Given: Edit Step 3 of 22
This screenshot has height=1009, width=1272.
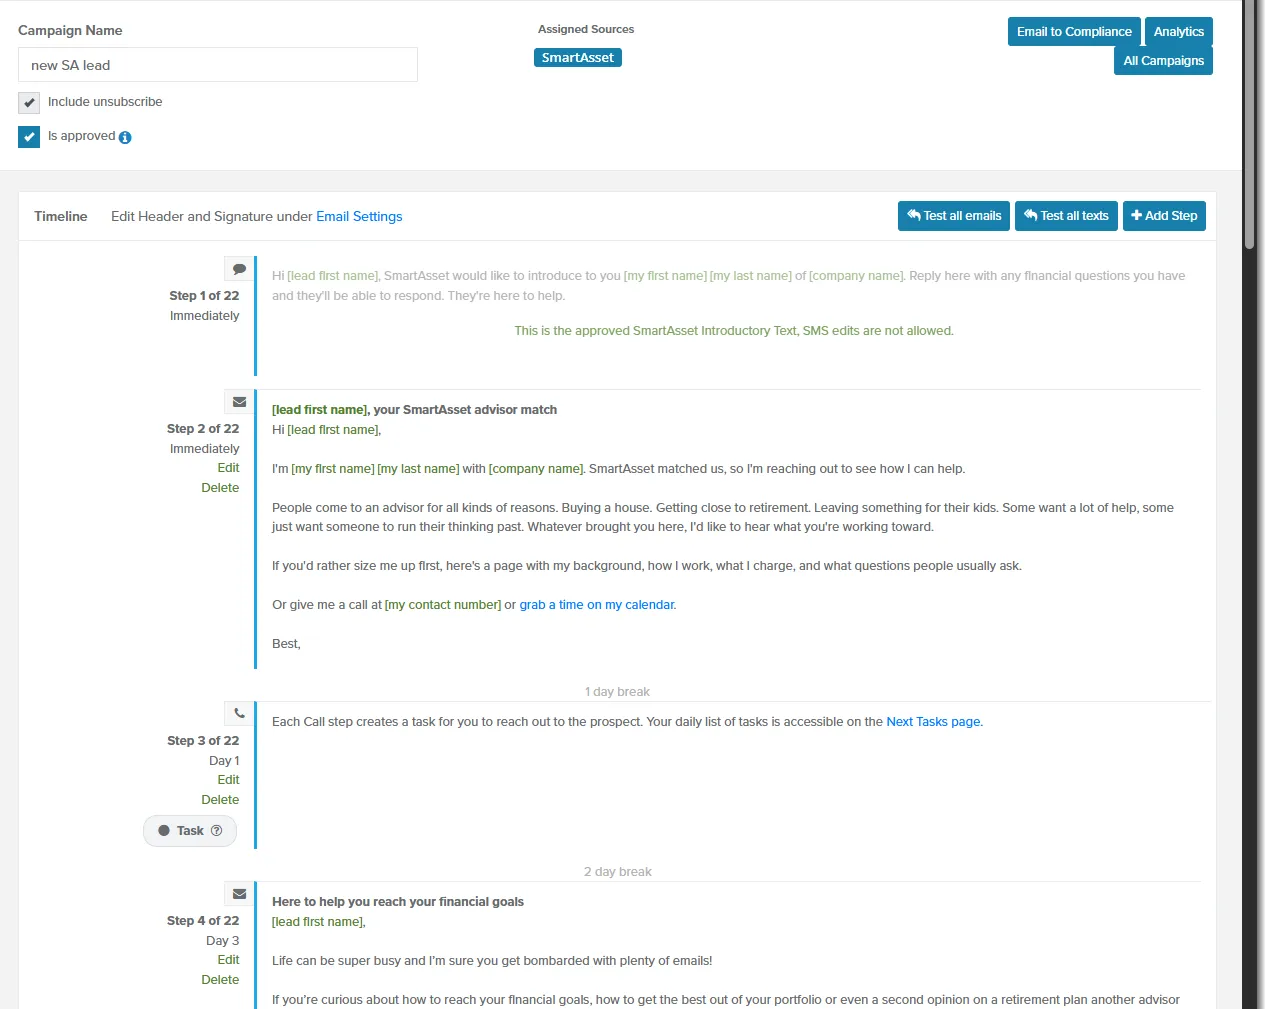Looking at the screenshot, I should click(x=228, y=780).
